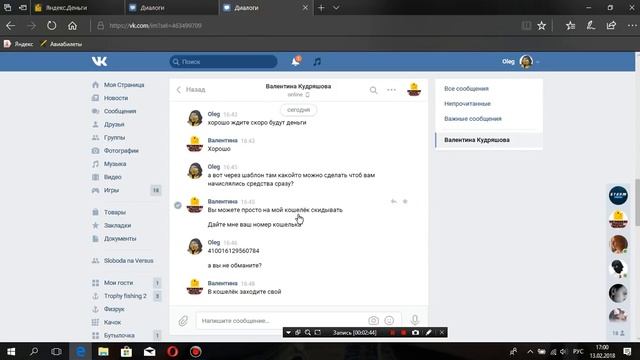Open Музыка in the sidebar
Screen dimensions: 640x360
115,164
